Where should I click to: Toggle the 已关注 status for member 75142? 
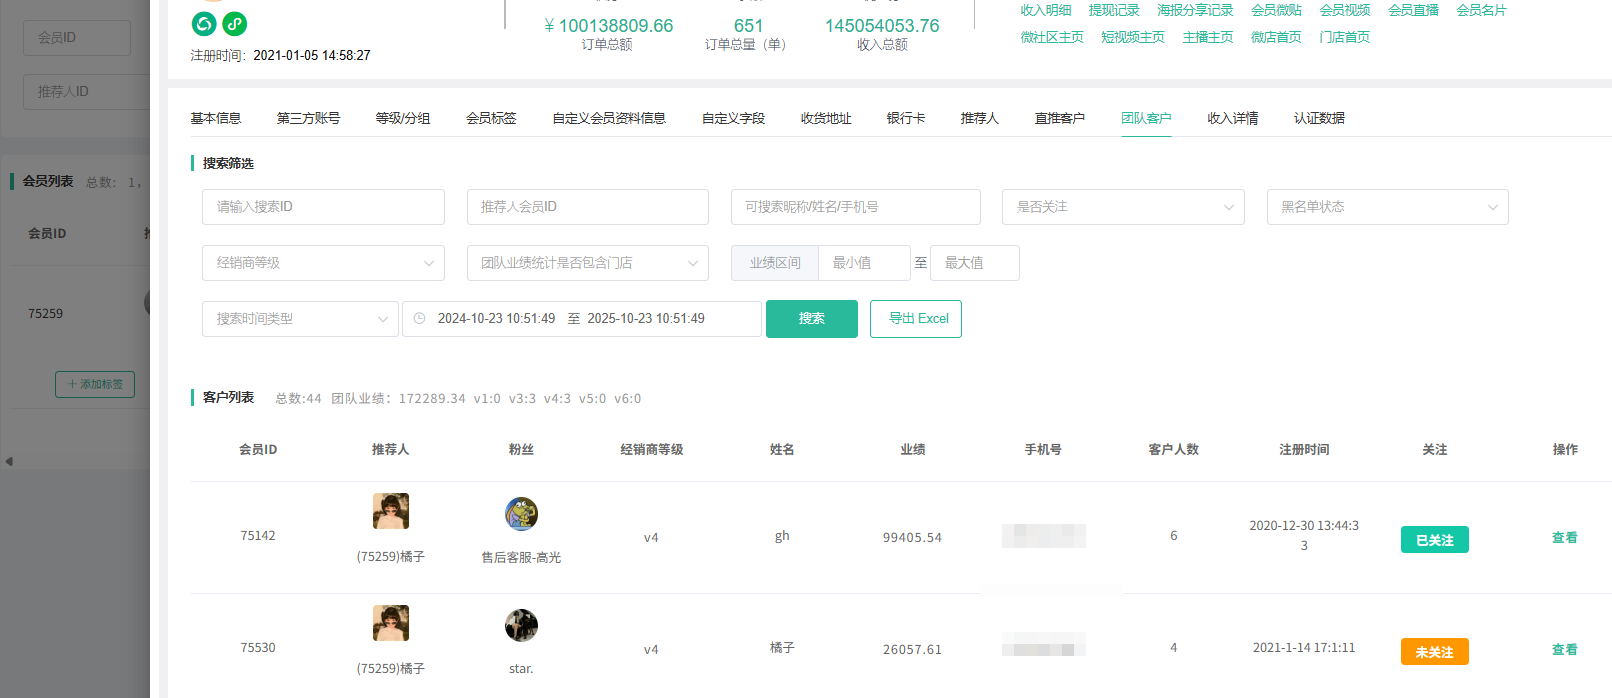pos(1434,540)
